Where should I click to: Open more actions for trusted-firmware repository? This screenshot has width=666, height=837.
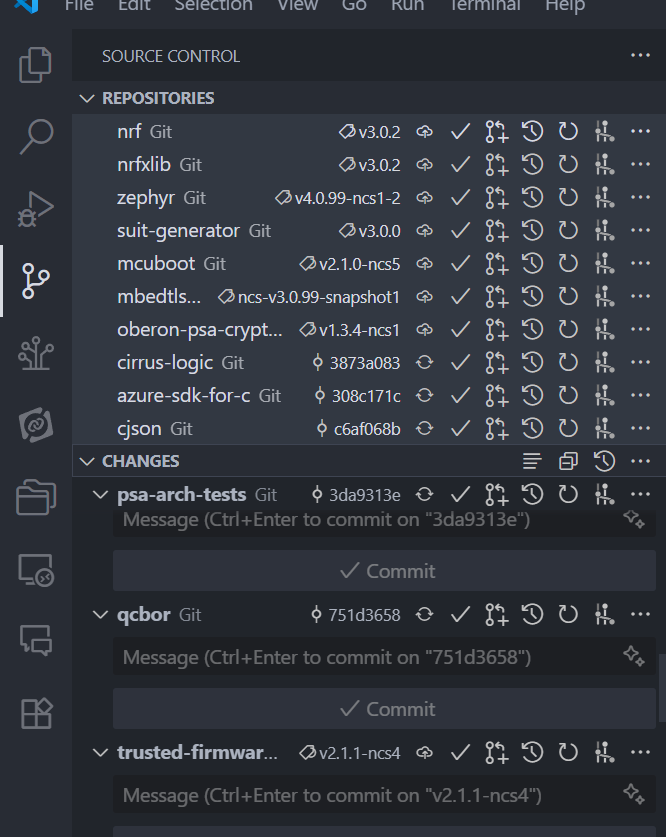pyautogui.click(x=640, y=752)
